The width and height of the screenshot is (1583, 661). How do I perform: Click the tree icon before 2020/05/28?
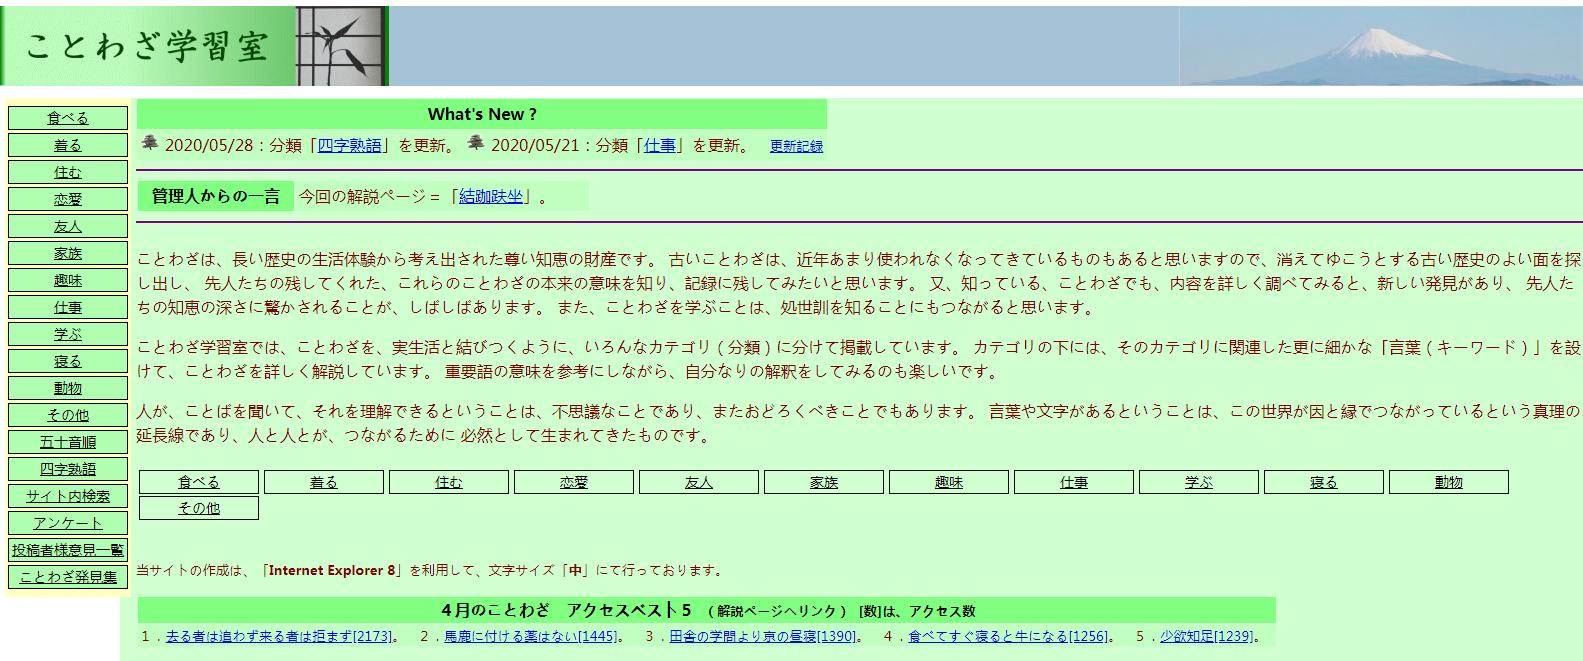pyautogui.click(x=150, y=143)
